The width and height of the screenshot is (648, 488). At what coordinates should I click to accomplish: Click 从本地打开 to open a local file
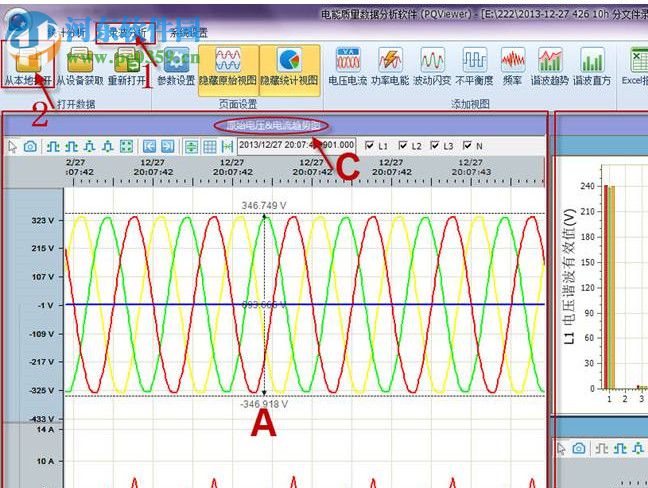[28, 65]
